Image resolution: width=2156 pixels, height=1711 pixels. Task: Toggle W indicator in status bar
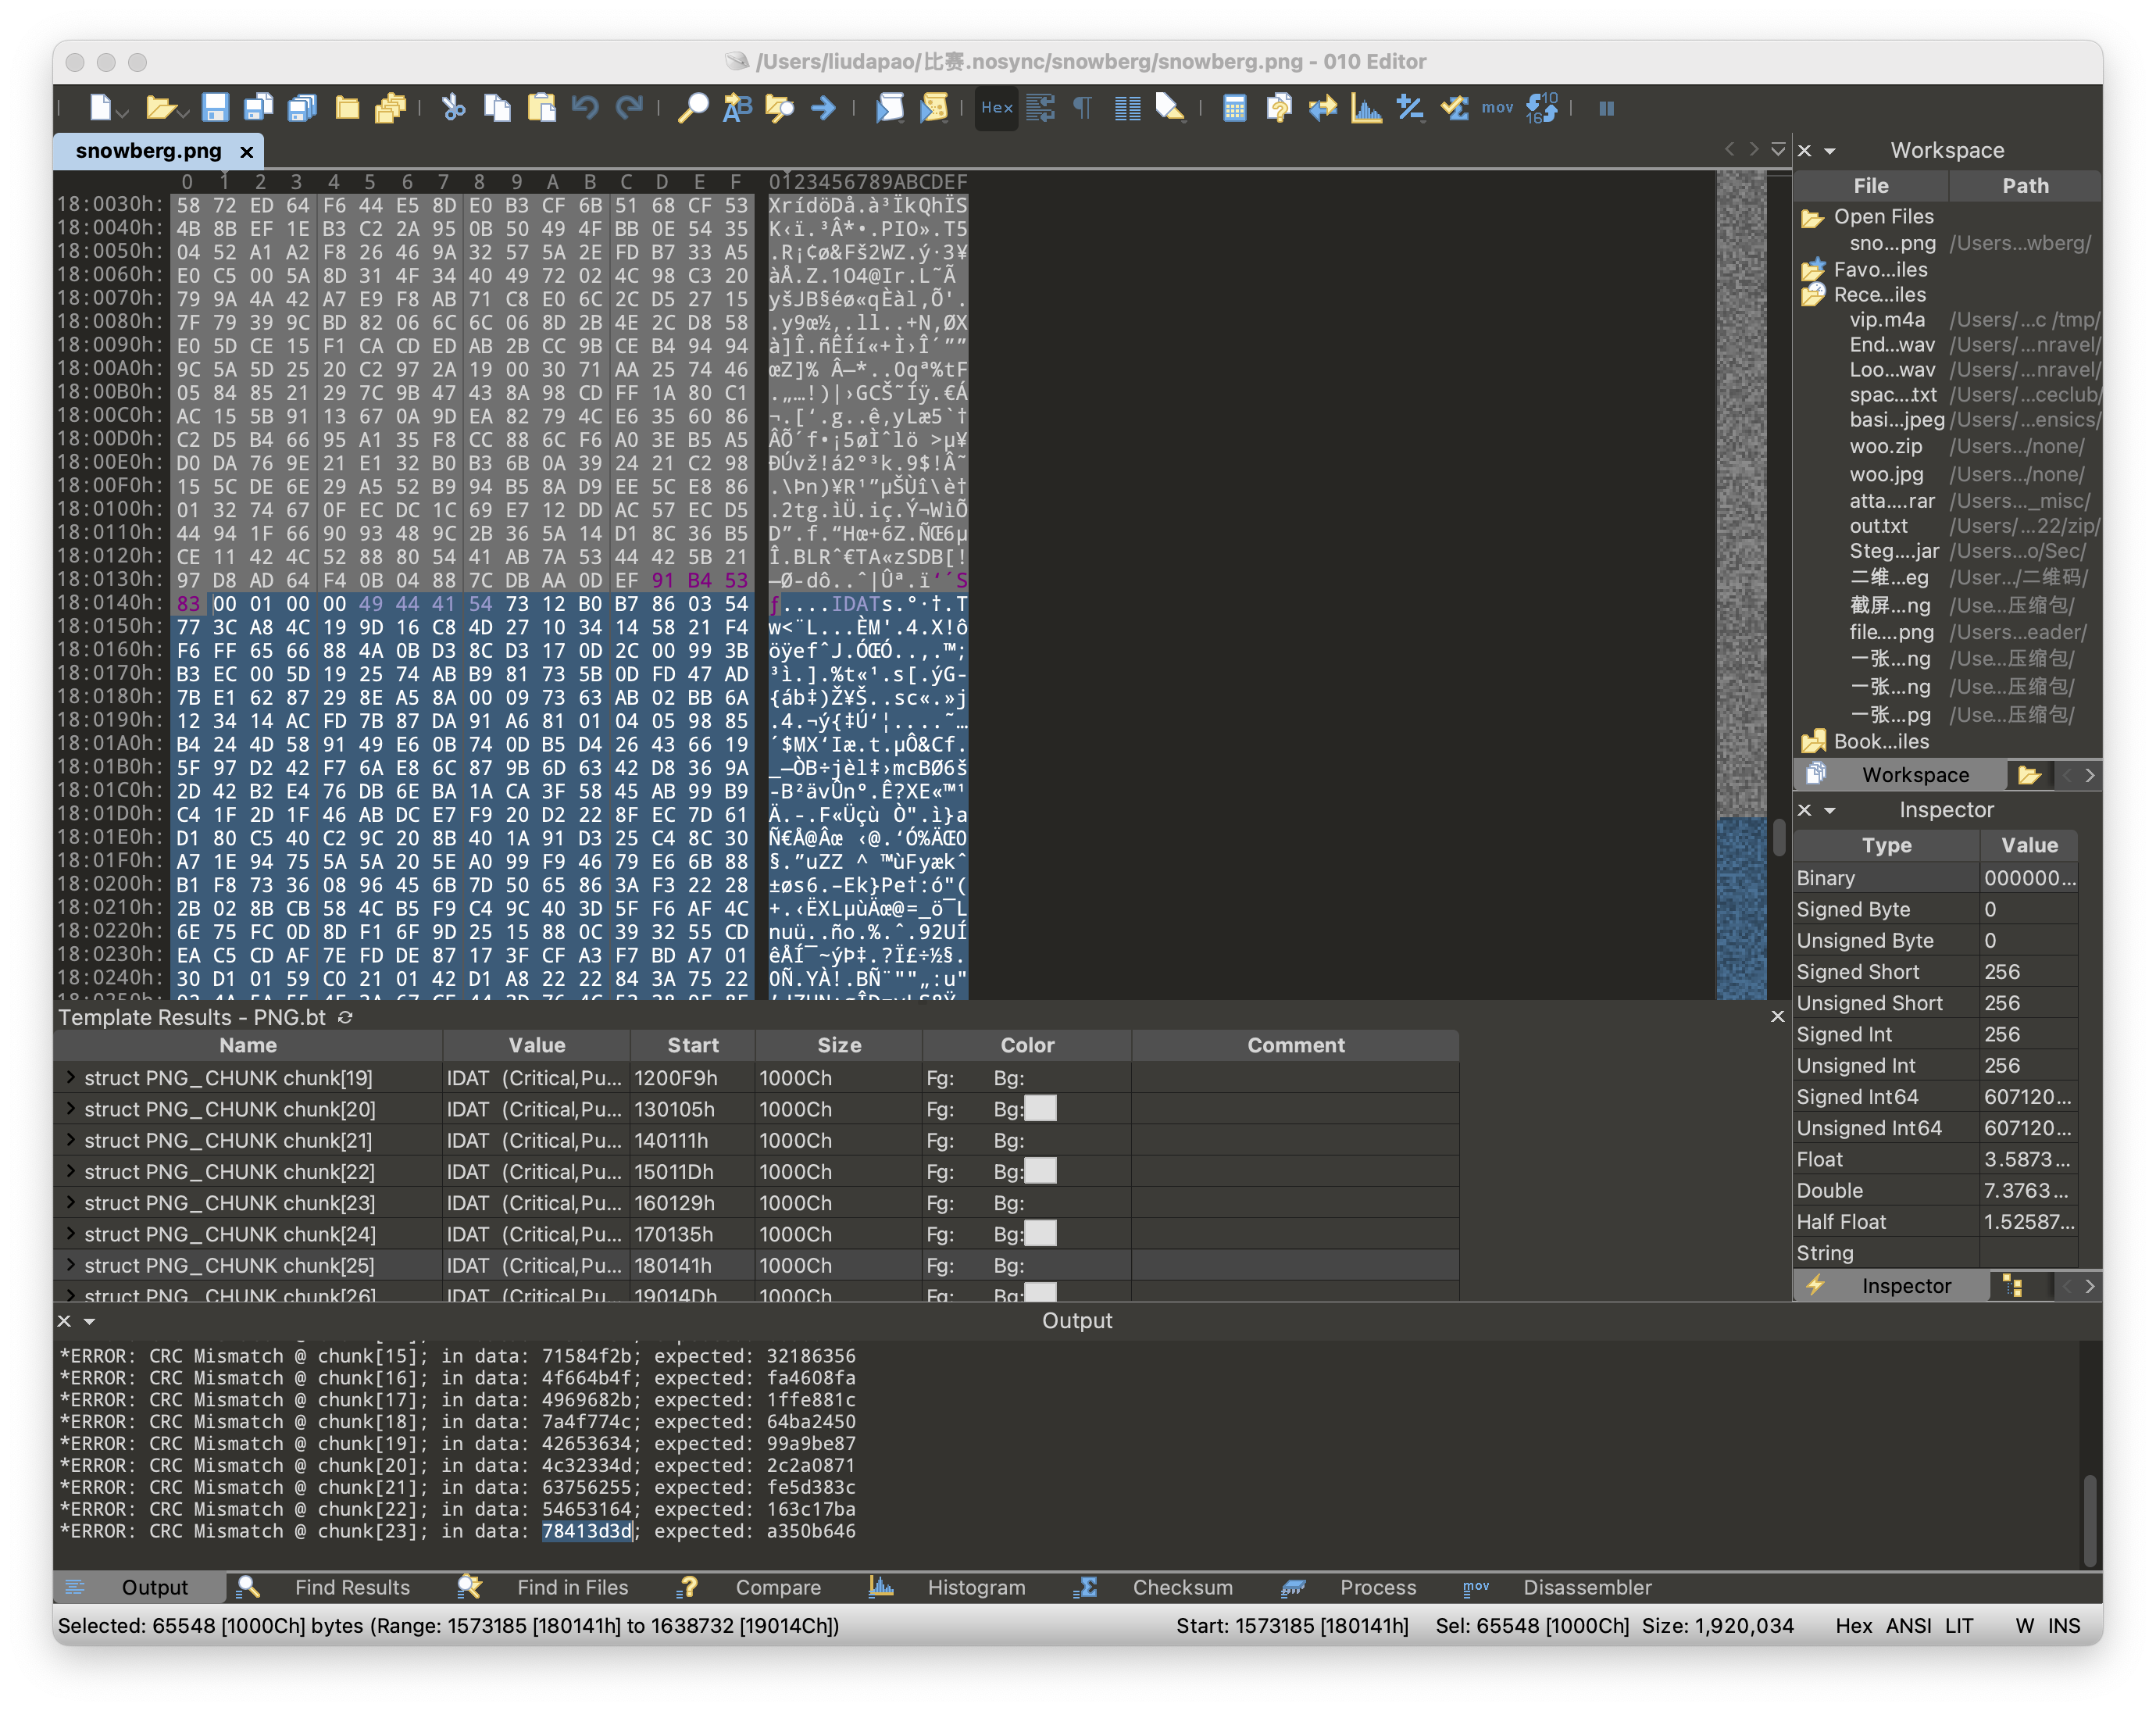click(x=2024, y=1625)
